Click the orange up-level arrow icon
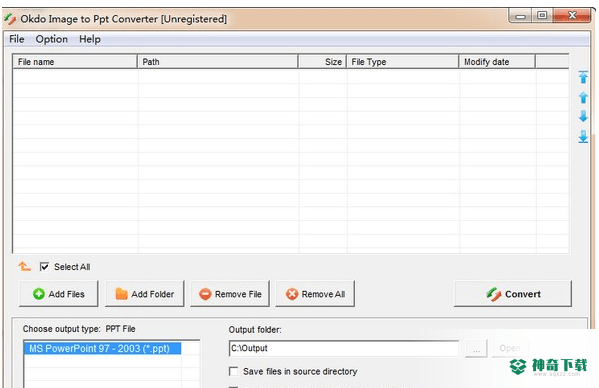Viewport: 599px width, 388px height. 24,266
